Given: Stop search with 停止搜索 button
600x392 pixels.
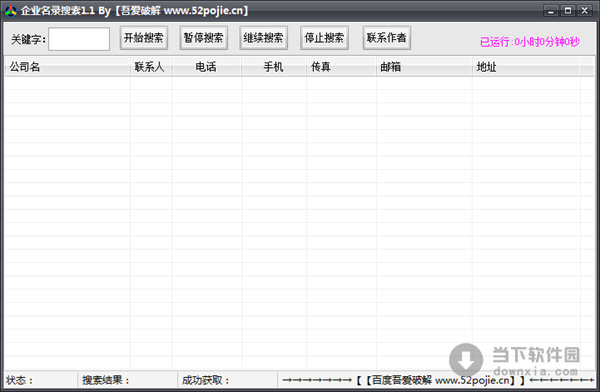Looking at the screenshot, I should click(x=324, y=38).
